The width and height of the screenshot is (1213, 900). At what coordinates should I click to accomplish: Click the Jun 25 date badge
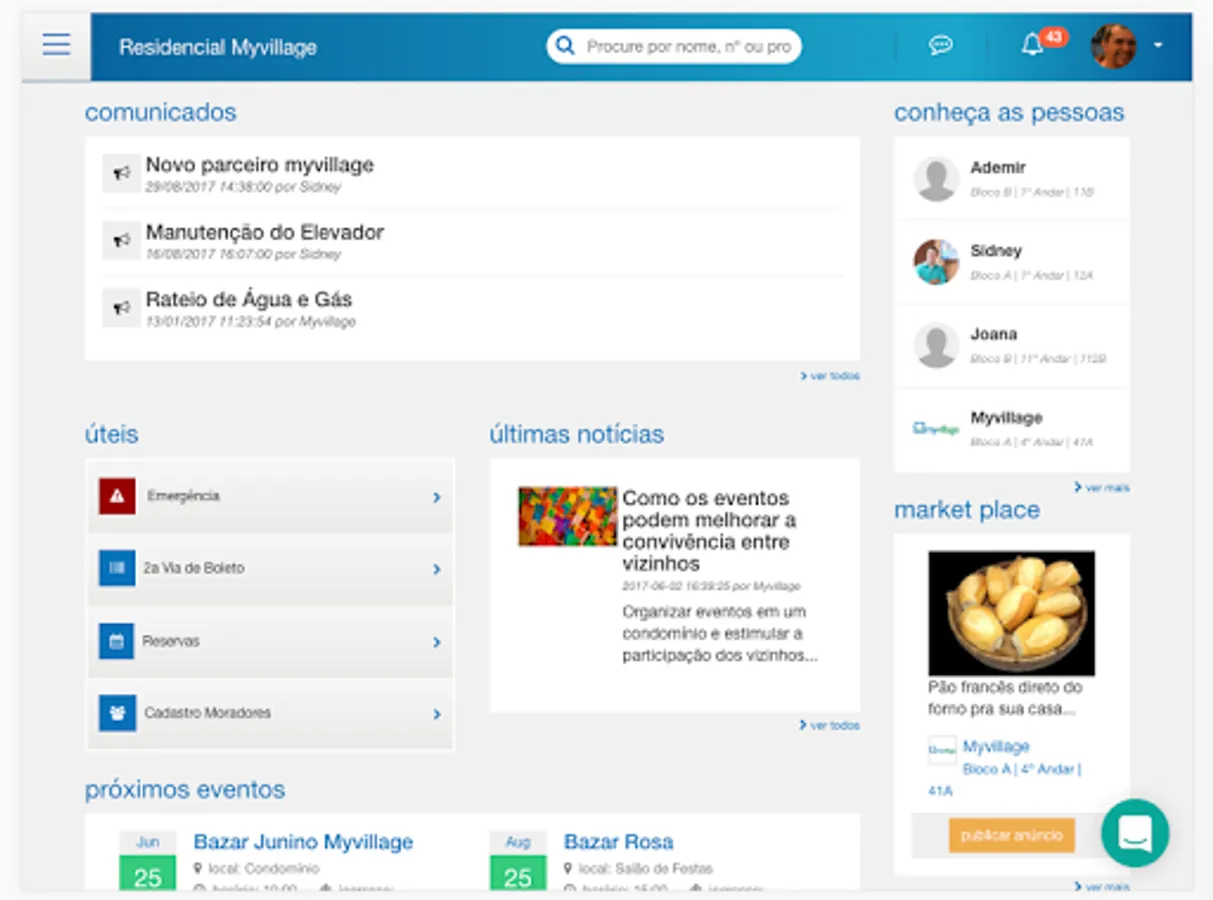147,860
